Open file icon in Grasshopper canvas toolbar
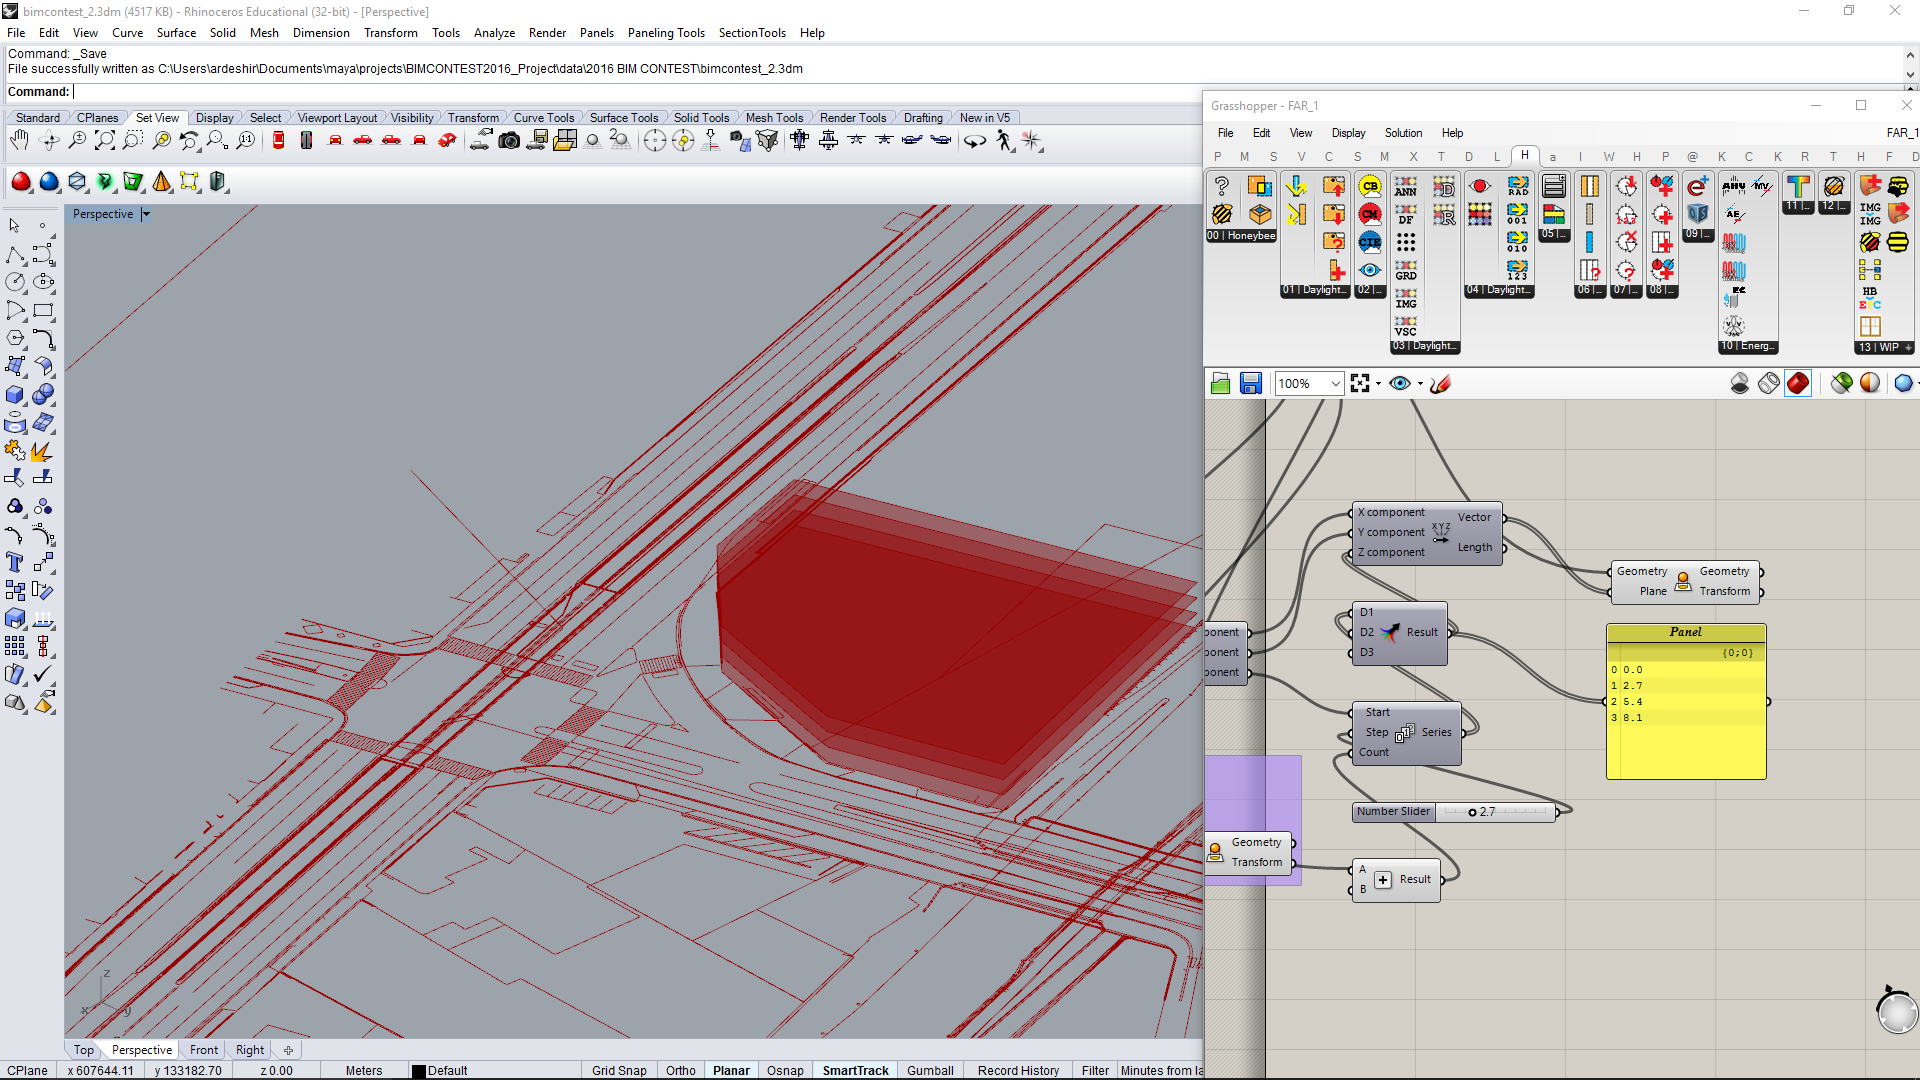The width and height of the screenshot is (1920, 1080). point(1220,384)
